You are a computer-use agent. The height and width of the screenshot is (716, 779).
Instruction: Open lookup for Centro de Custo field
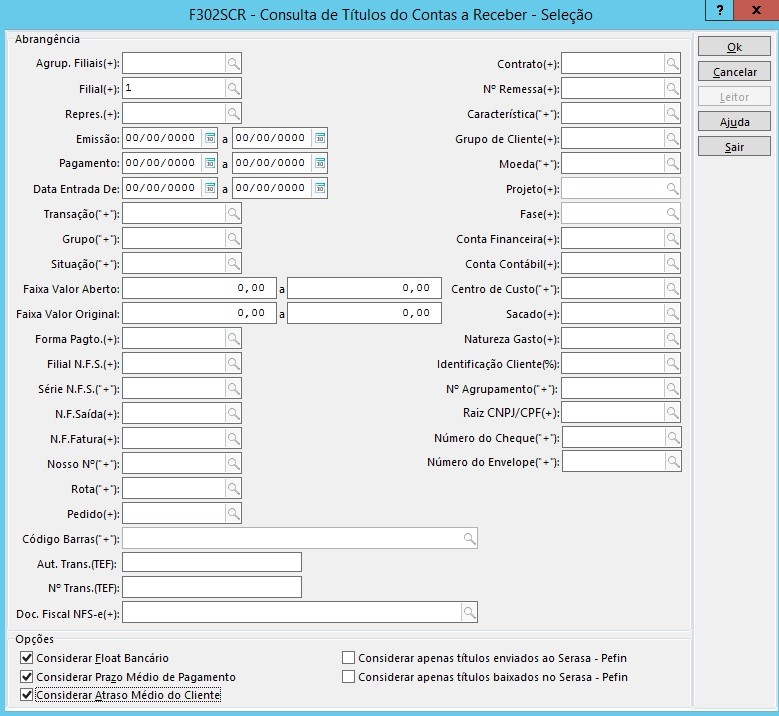point(672,289)
